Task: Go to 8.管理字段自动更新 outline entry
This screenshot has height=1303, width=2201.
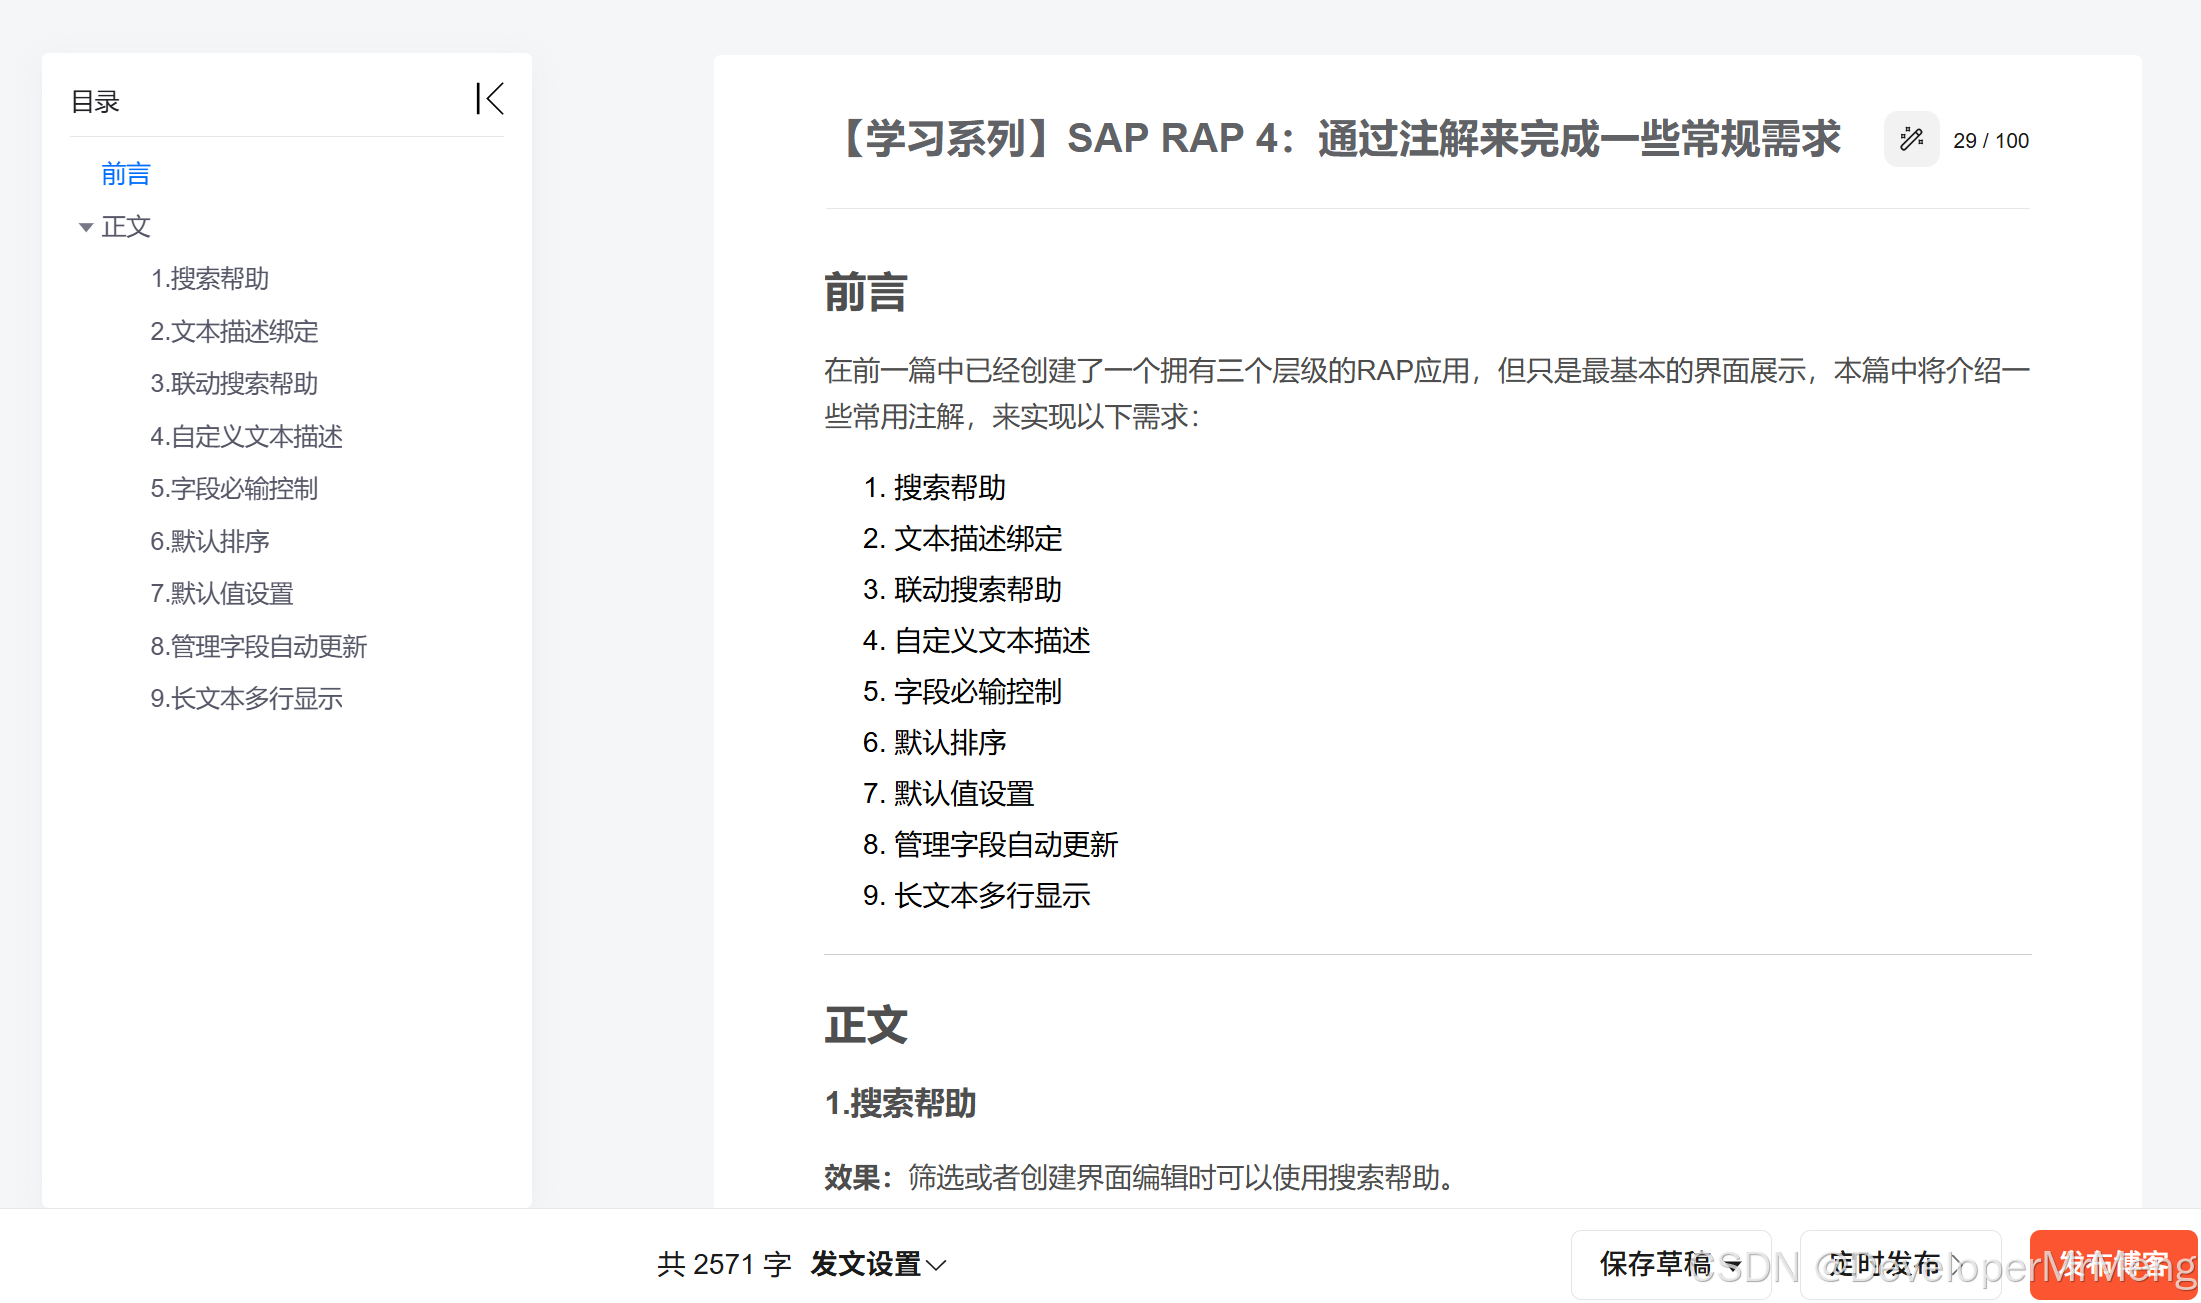Action: (x=258, y=646)
